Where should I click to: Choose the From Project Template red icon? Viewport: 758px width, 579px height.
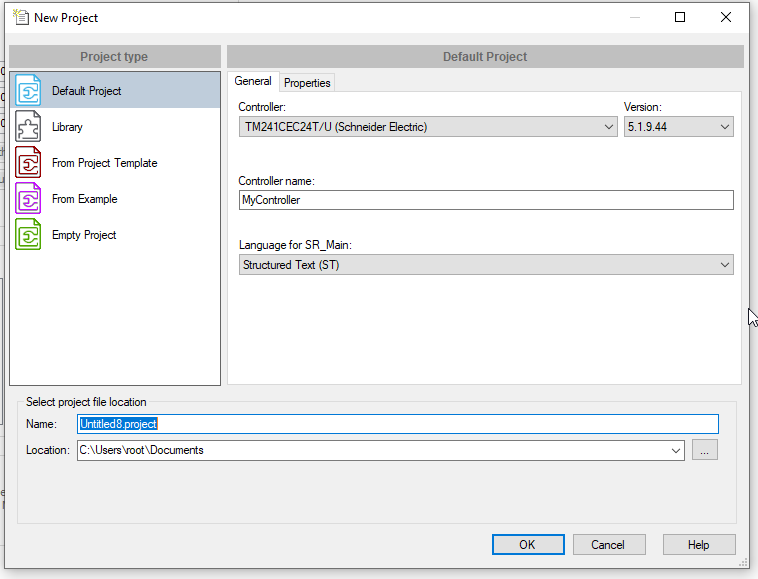28,162
